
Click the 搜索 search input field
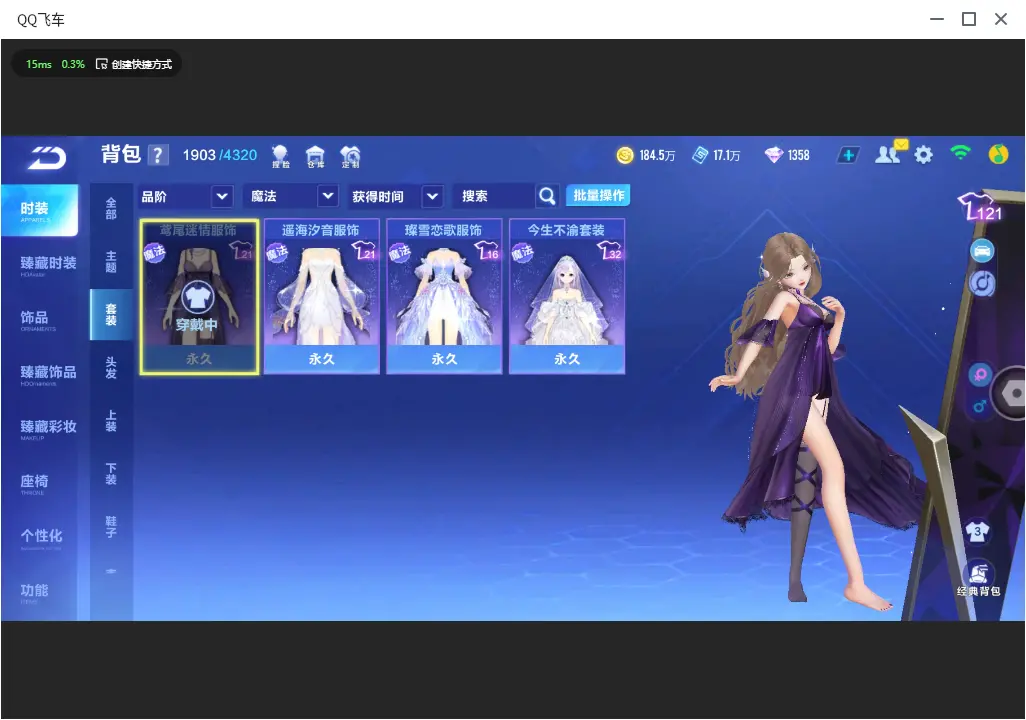(494, 196)
